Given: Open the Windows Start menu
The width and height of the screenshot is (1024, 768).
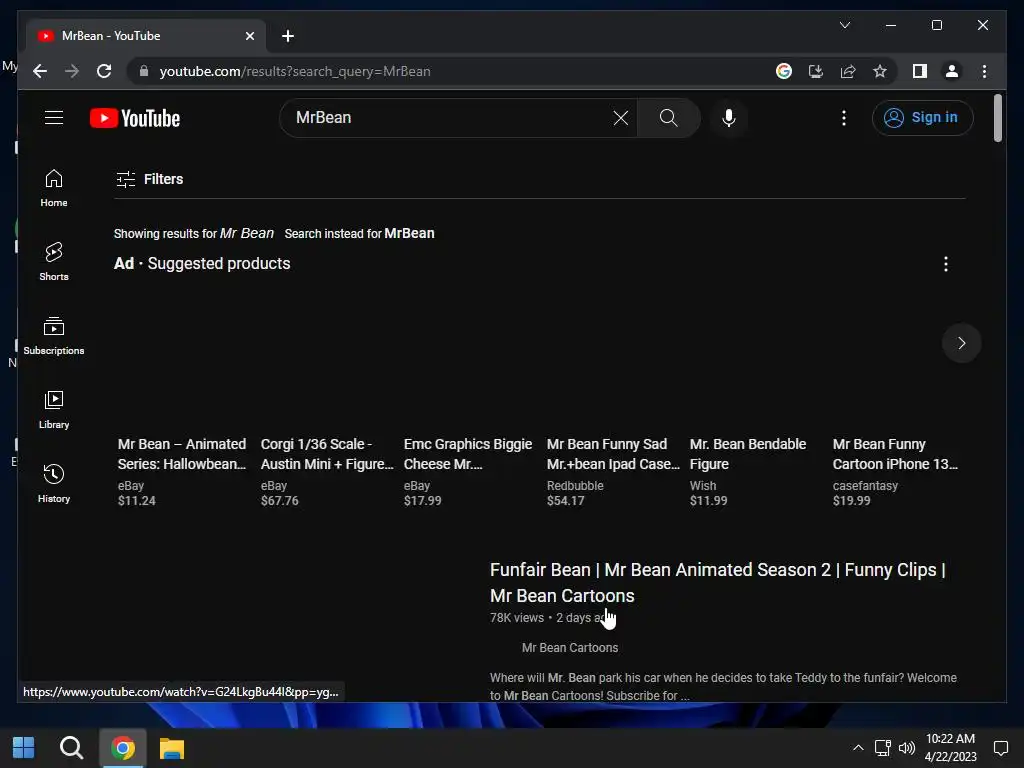Looking at the screenshot, I should coord(24,748).
